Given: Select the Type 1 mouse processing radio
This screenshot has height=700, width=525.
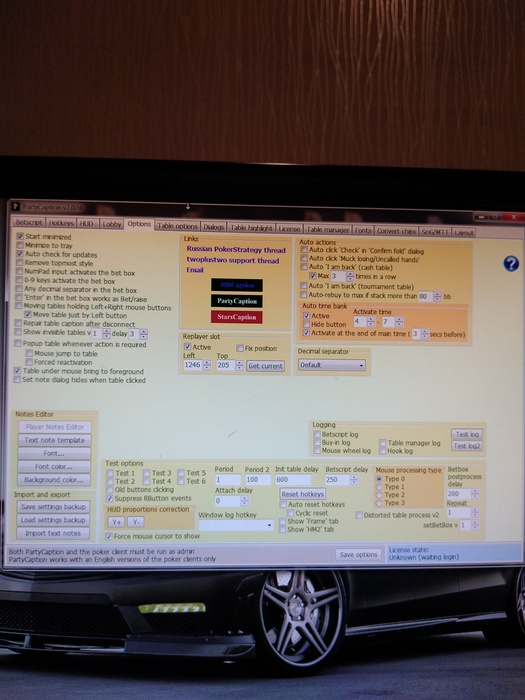Looking at the screenshot, I should 379,487.
